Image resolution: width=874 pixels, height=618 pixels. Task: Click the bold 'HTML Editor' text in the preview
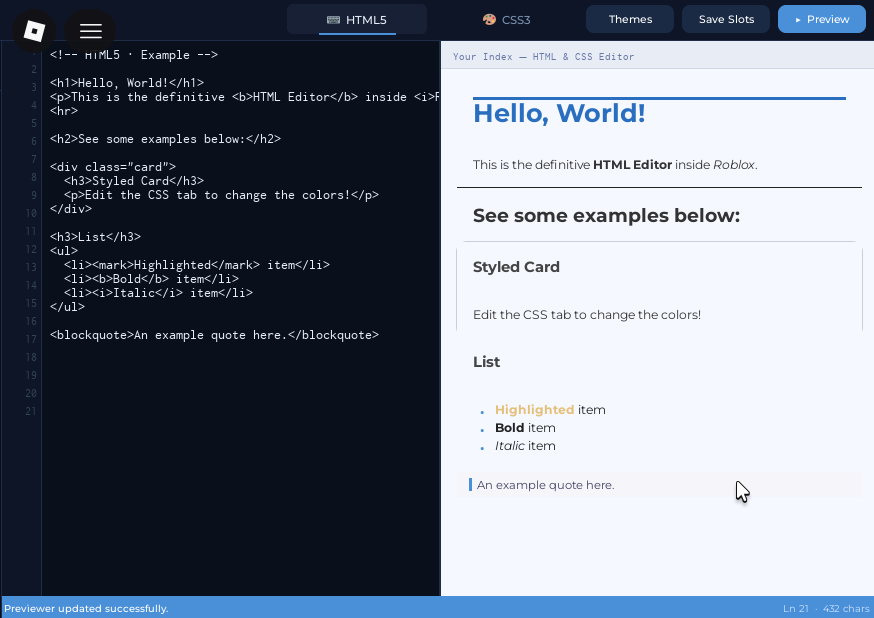point(632,165)
